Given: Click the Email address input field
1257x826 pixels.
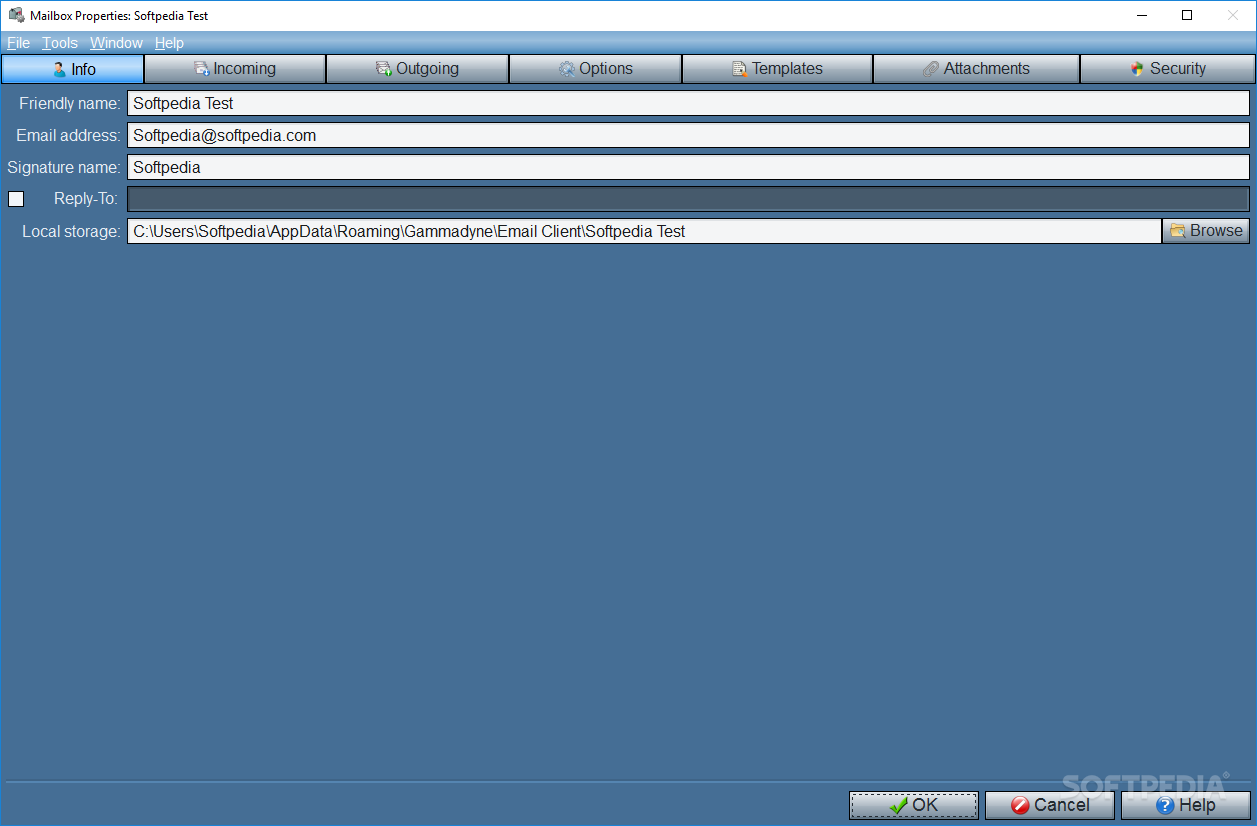Looking at the screenshot, I should coord(688,135).
